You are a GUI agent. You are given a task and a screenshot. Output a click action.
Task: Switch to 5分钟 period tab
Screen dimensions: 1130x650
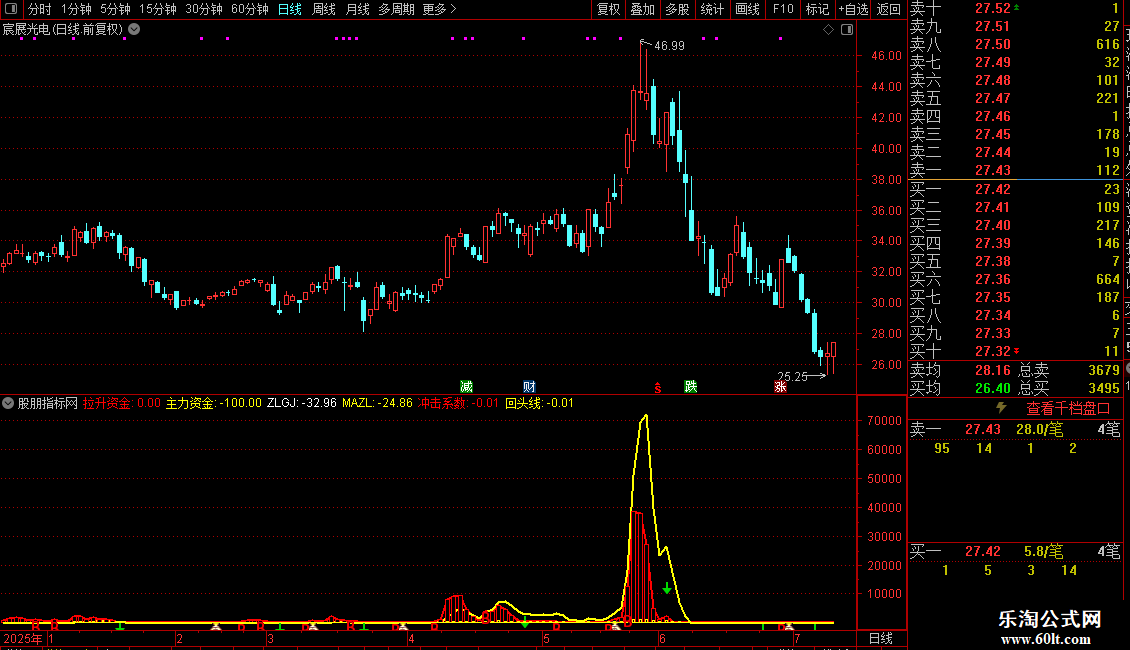click(x=115, y=9)
